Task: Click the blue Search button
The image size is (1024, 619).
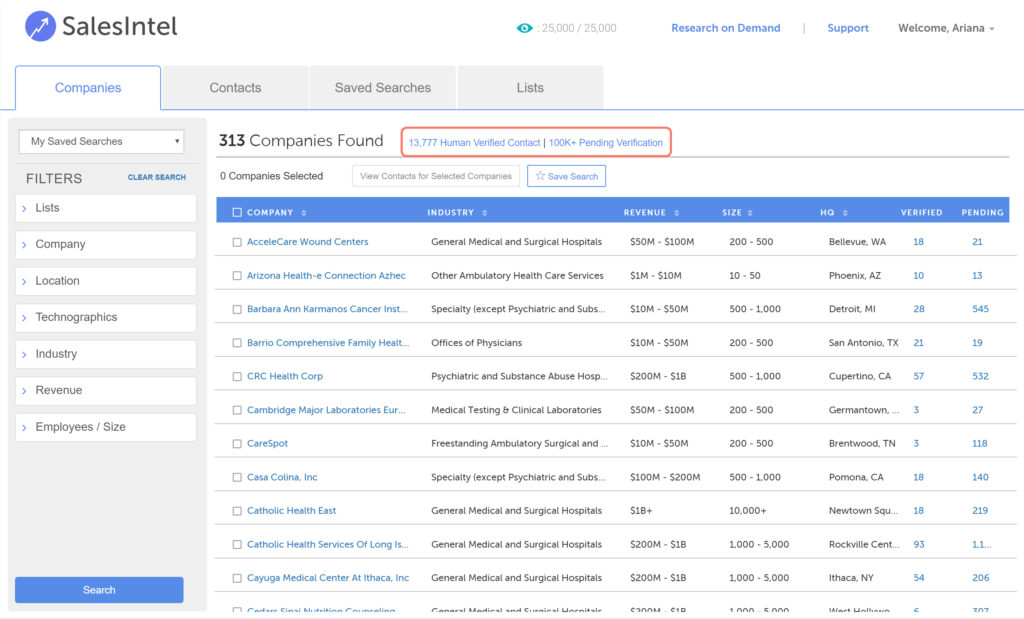Action: tap(99, 590)
